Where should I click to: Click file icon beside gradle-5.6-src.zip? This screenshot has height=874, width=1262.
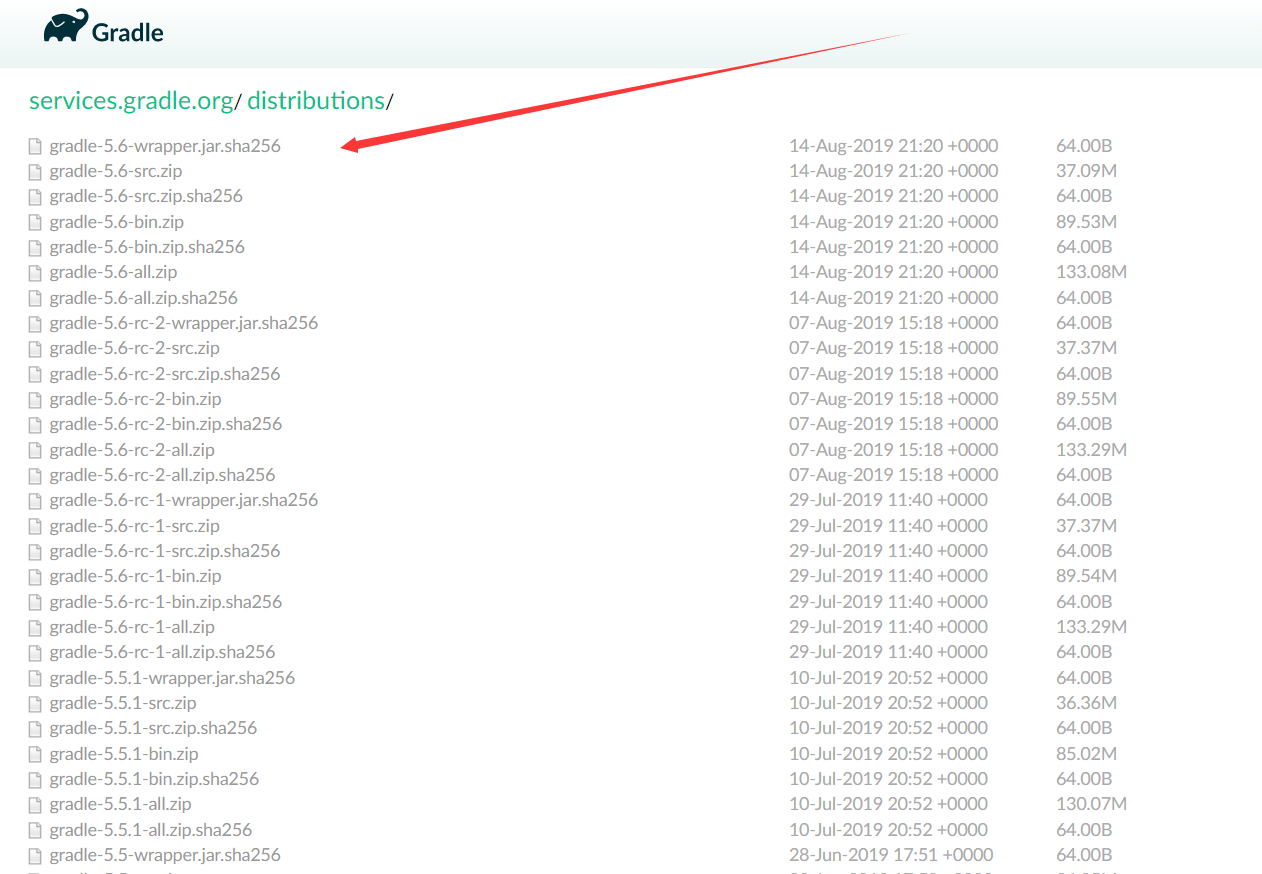pos(35,172)
